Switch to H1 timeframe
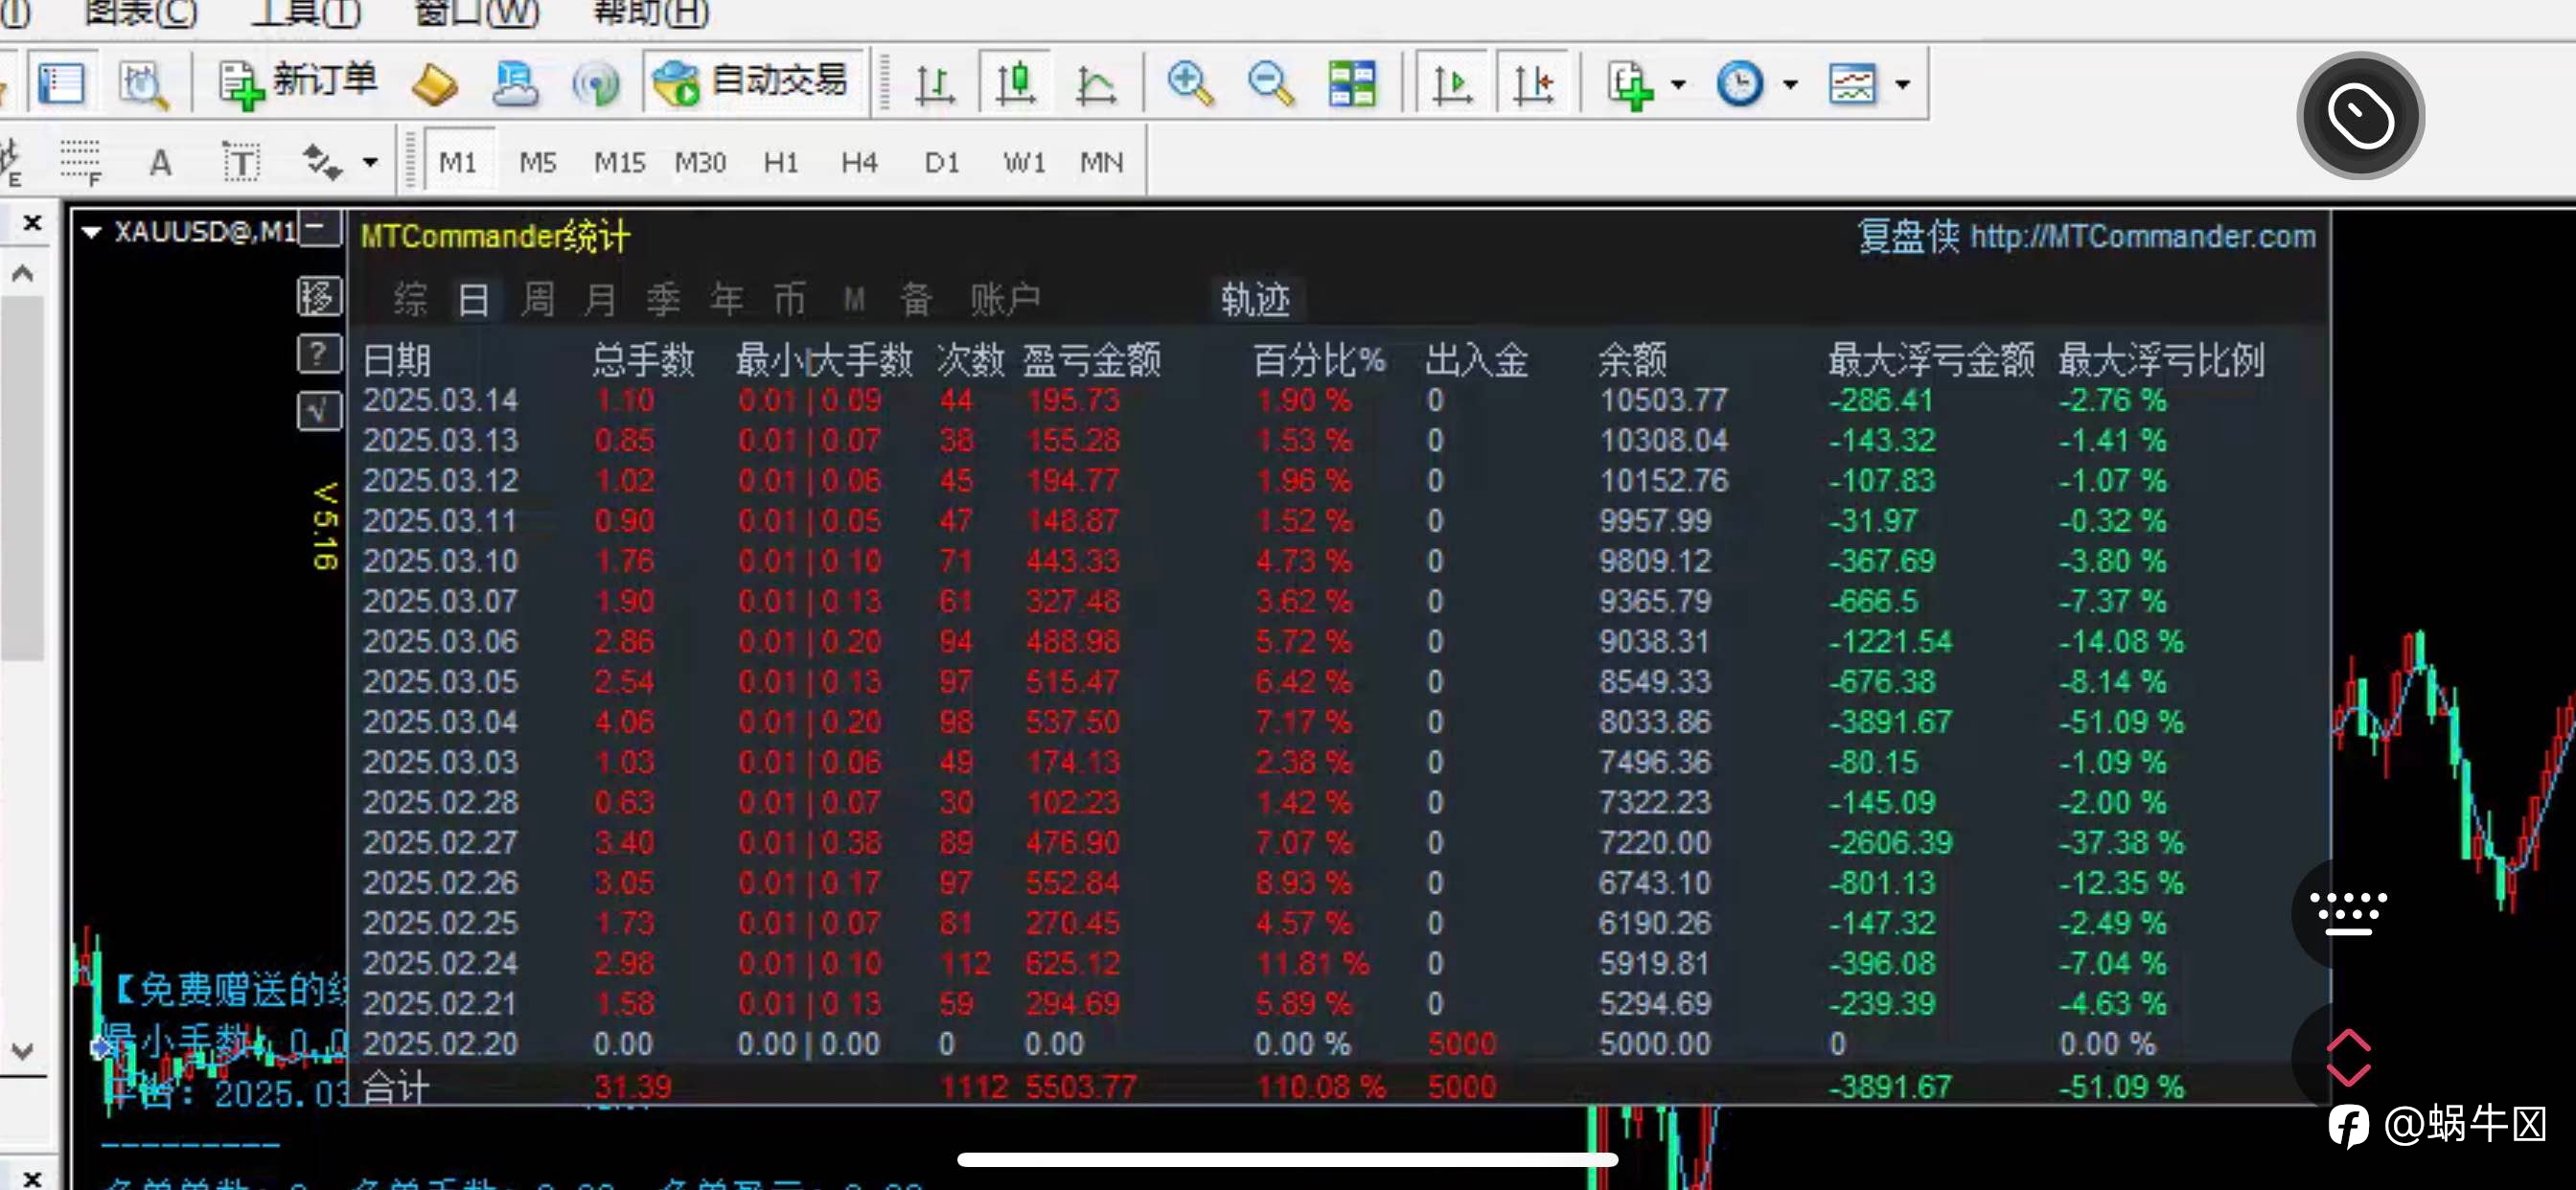 [781, 162]
